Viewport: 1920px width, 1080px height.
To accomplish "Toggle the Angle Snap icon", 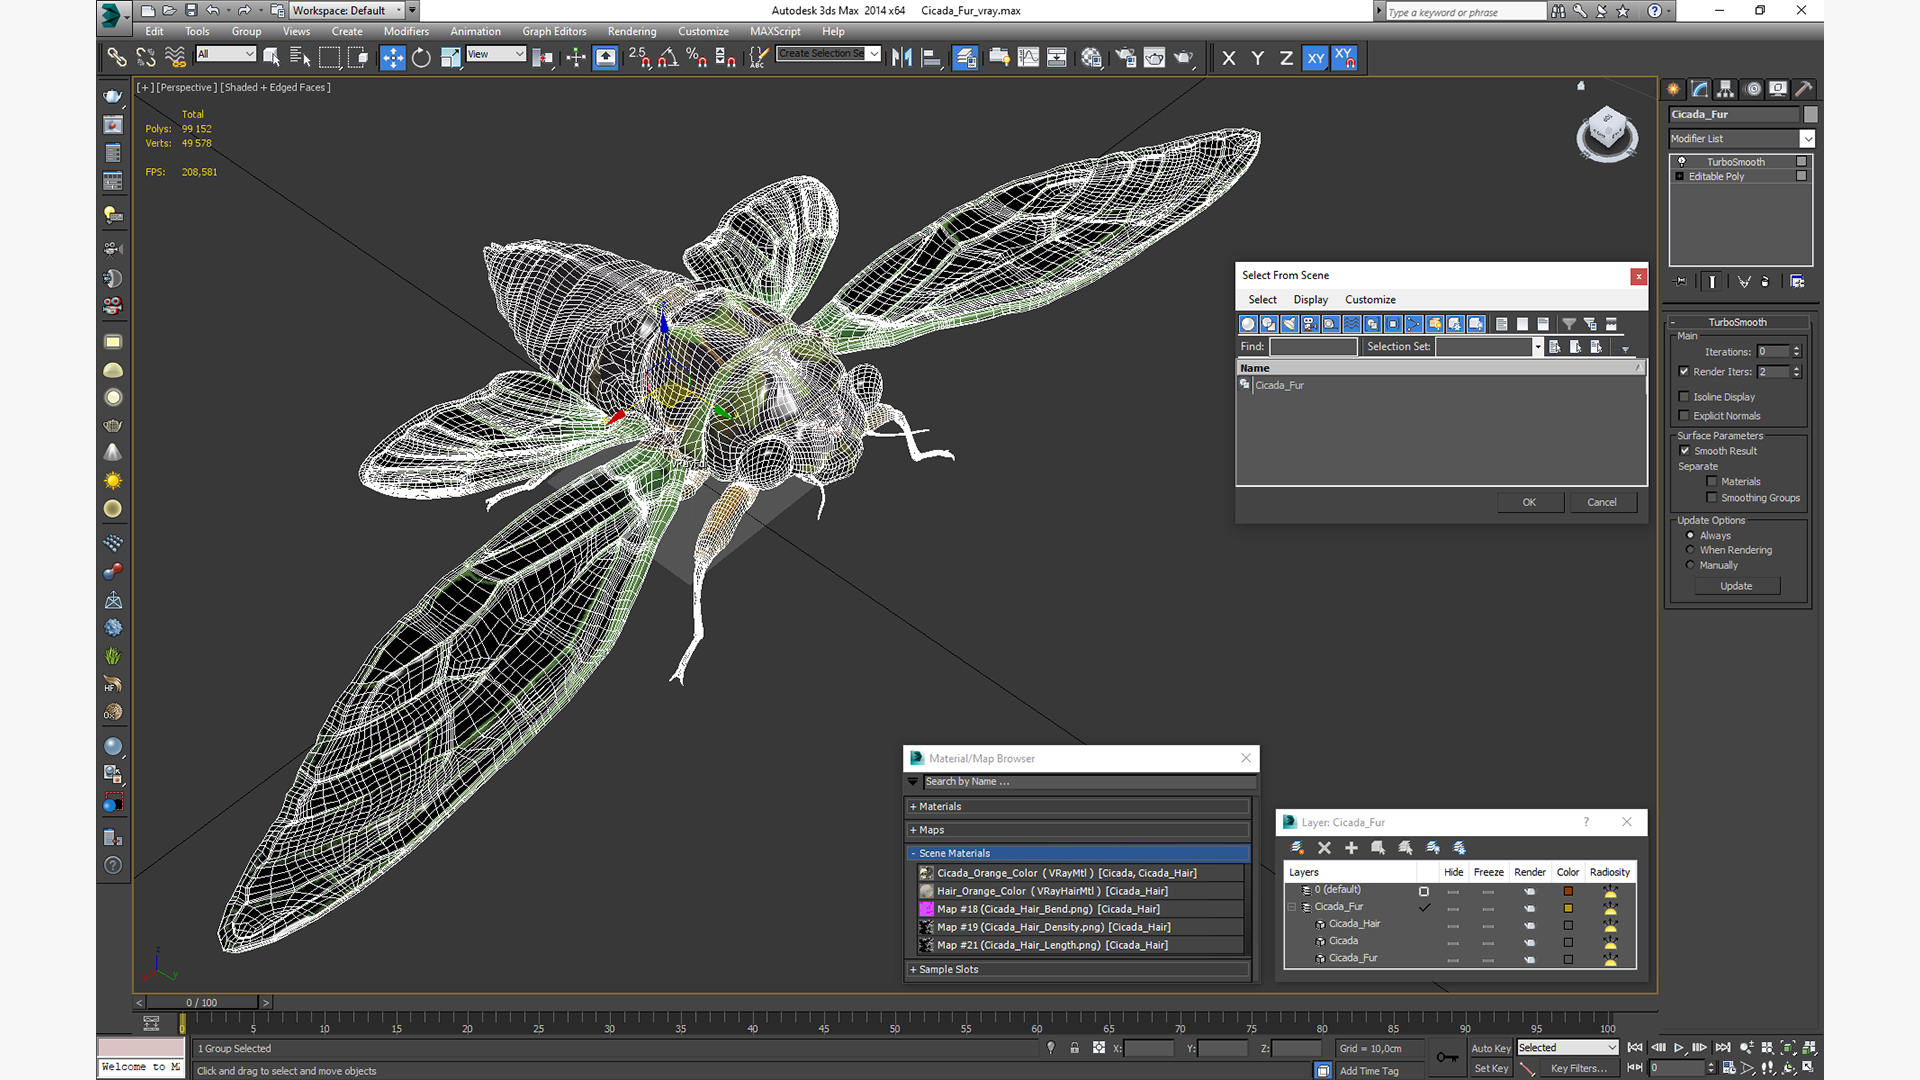I will click(668, 58).
